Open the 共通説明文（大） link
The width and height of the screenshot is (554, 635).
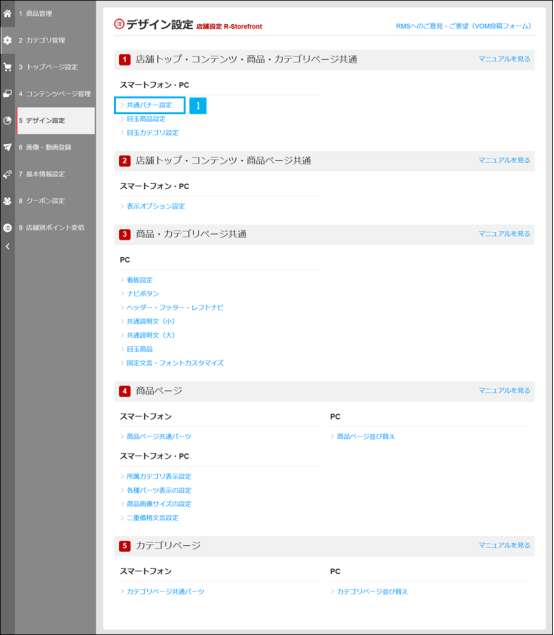coord(151,335)
